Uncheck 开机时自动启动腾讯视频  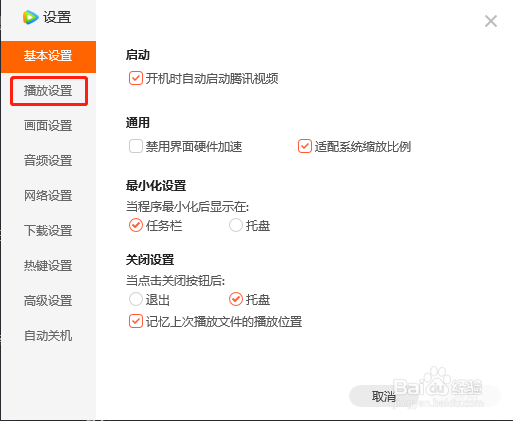136,78
